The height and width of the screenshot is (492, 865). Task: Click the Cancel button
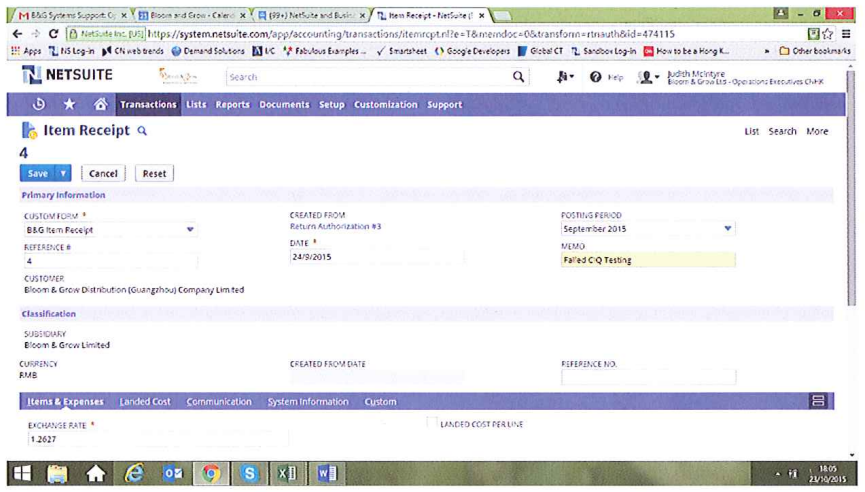click(103, 173)
